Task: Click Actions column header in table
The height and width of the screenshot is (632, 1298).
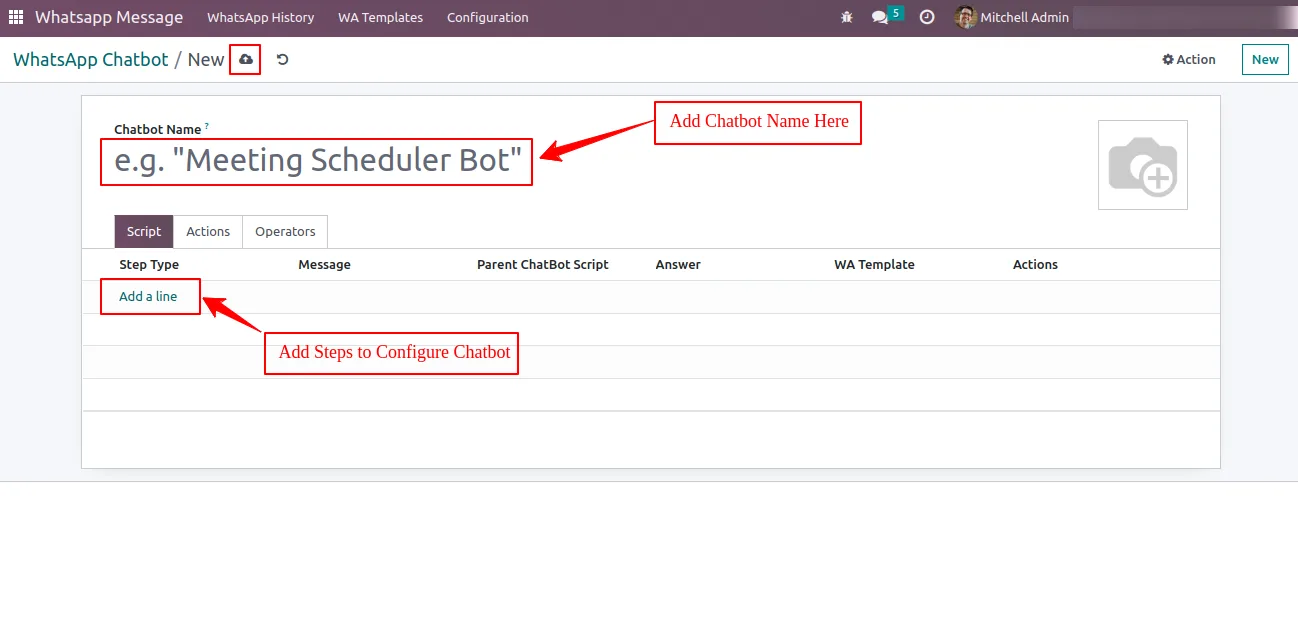Action: 1035,265
